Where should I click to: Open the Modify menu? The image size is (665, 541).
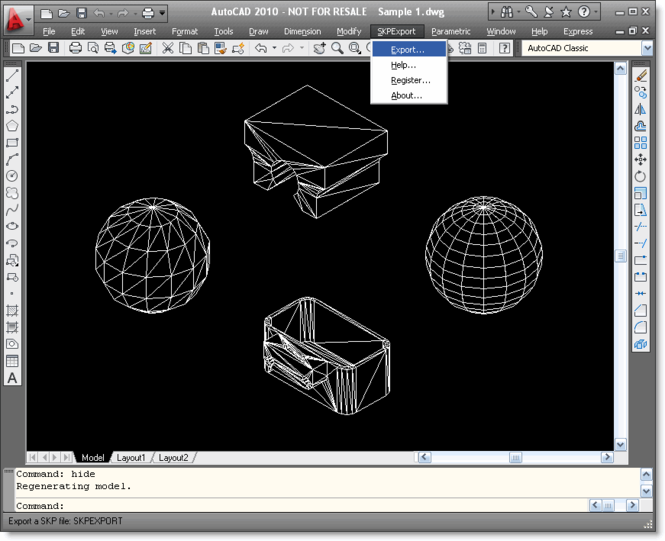click(x=349, y=31)
